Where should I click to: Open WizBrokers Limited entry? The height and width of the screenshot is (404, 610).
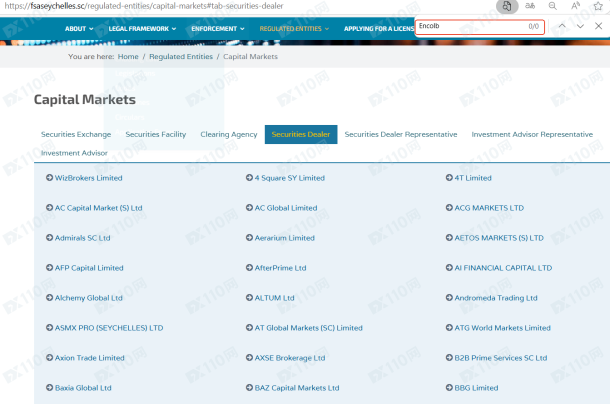tap(88, 178)
